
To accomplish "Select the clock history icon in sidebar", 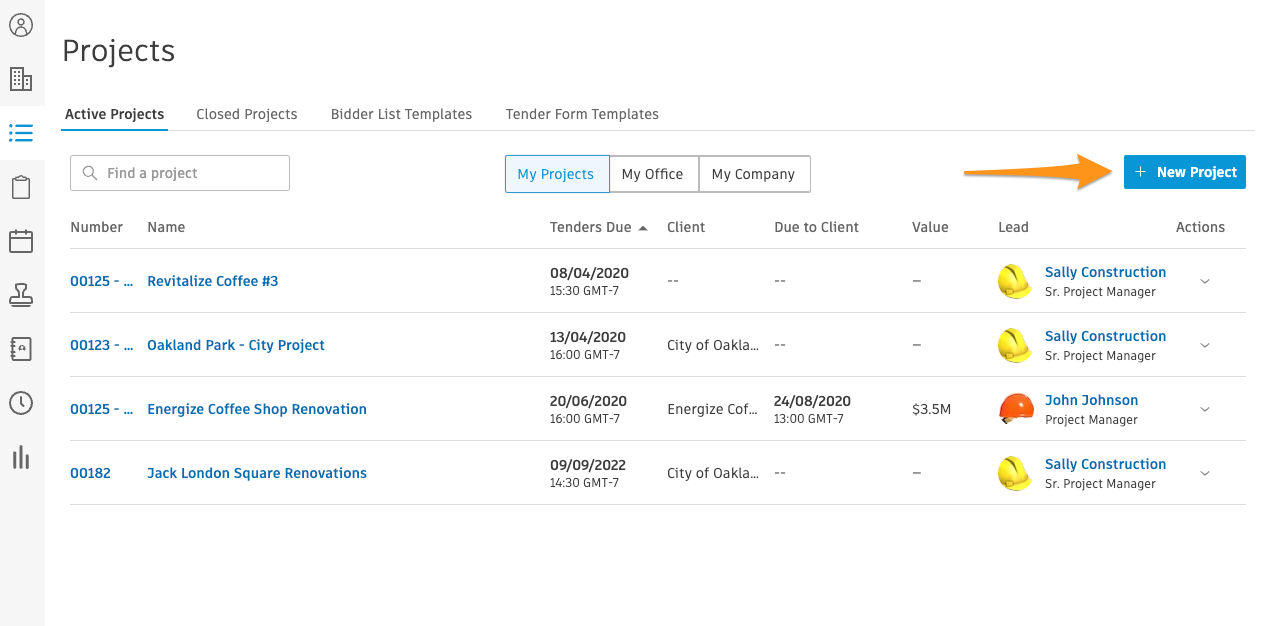I will click(22, 403).
